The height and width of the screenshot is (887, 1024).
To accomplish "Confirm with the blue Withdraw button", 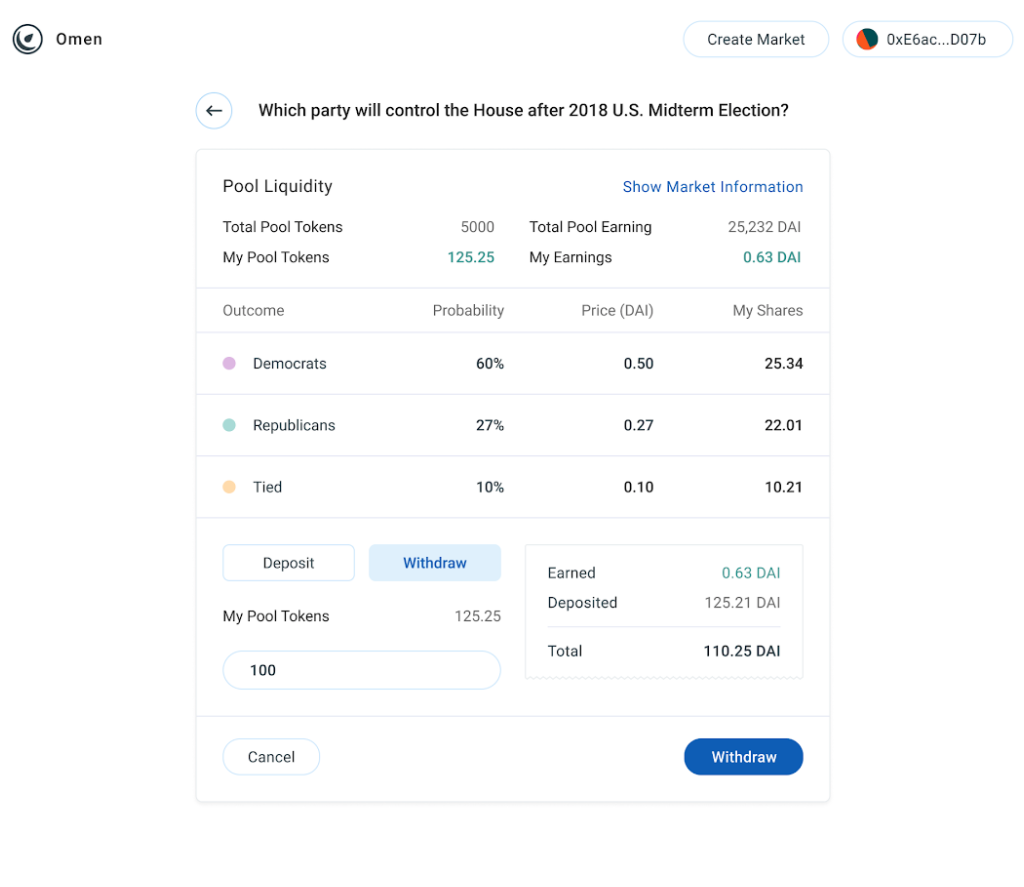I will pos(744,757).
